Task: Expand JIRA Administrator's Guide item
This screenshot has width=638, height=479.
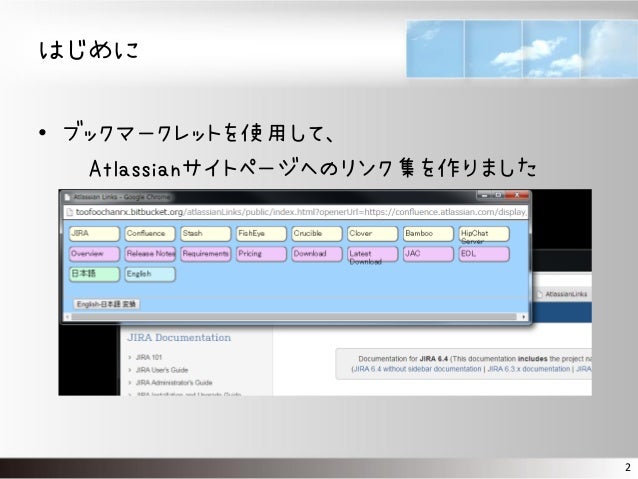Action: pos(130,383)
